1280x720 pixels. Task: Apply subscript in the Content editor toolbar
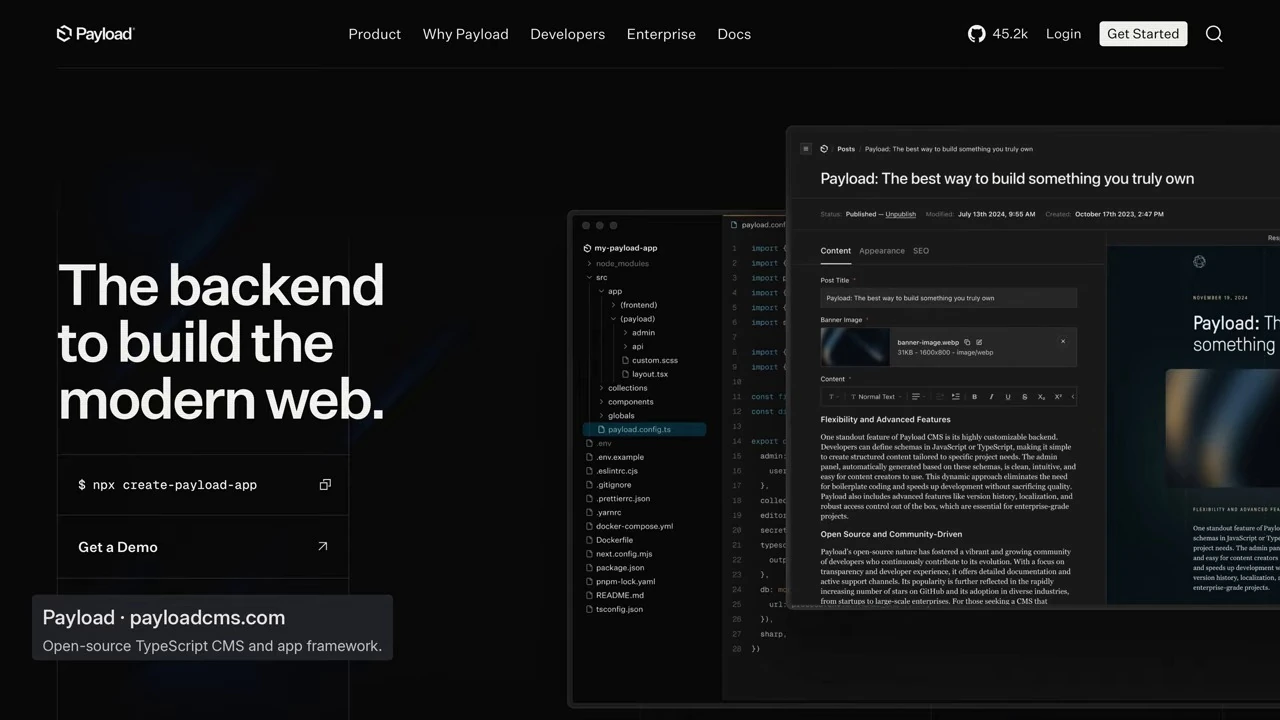(x=1041, y=397)
